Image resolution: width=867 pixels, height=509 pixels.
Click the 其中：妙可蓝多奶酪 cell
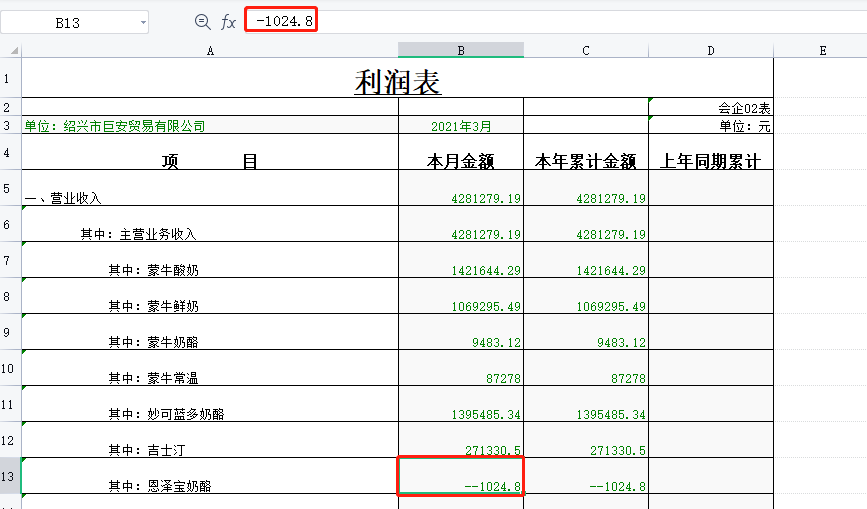(210, 403)
